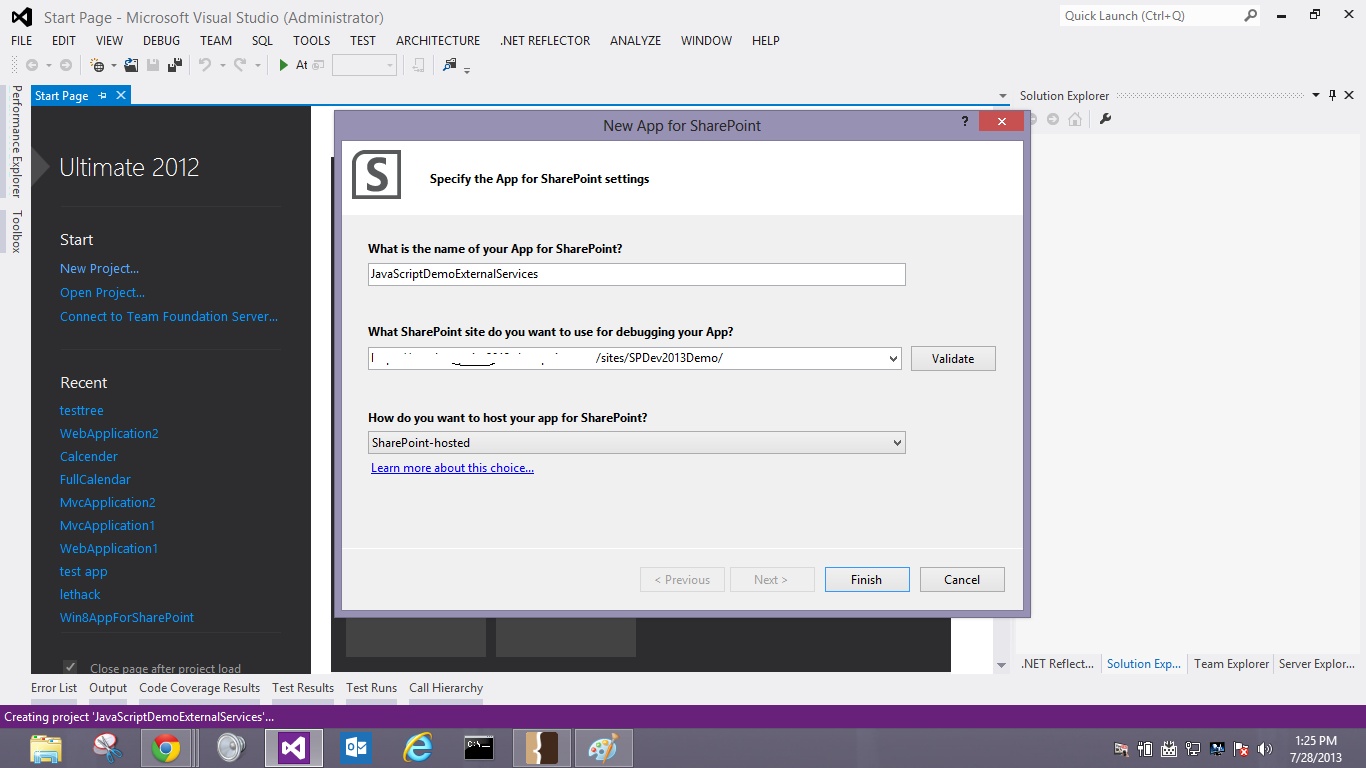This screenshot has height=768, width=1366.
Task: Click the New Project... link
Action: point(99,268)
